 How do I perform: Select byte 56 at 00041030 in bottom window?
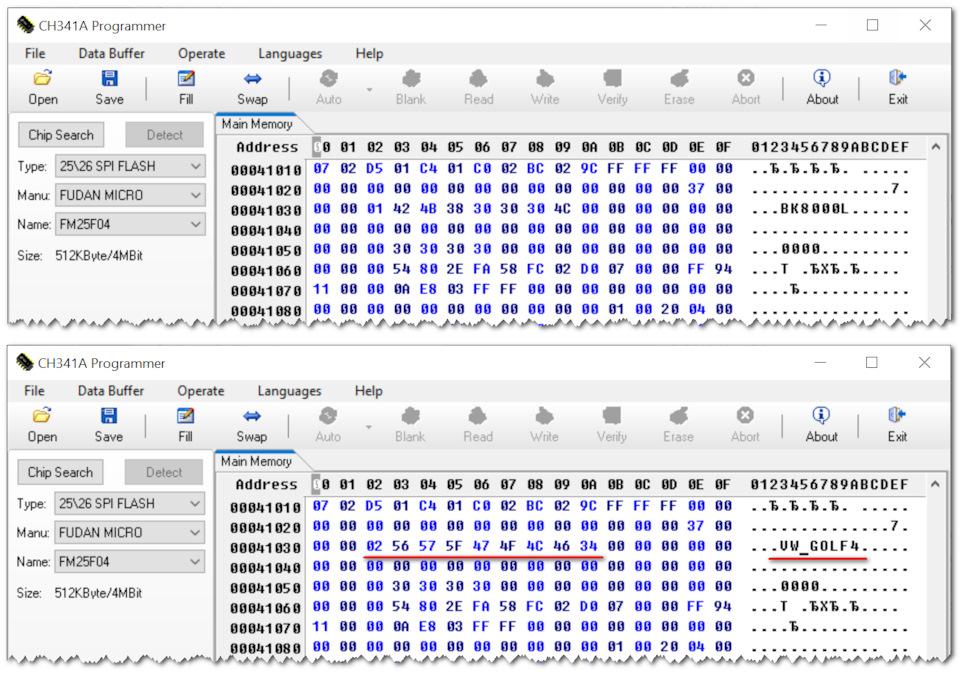coord(401,546)
